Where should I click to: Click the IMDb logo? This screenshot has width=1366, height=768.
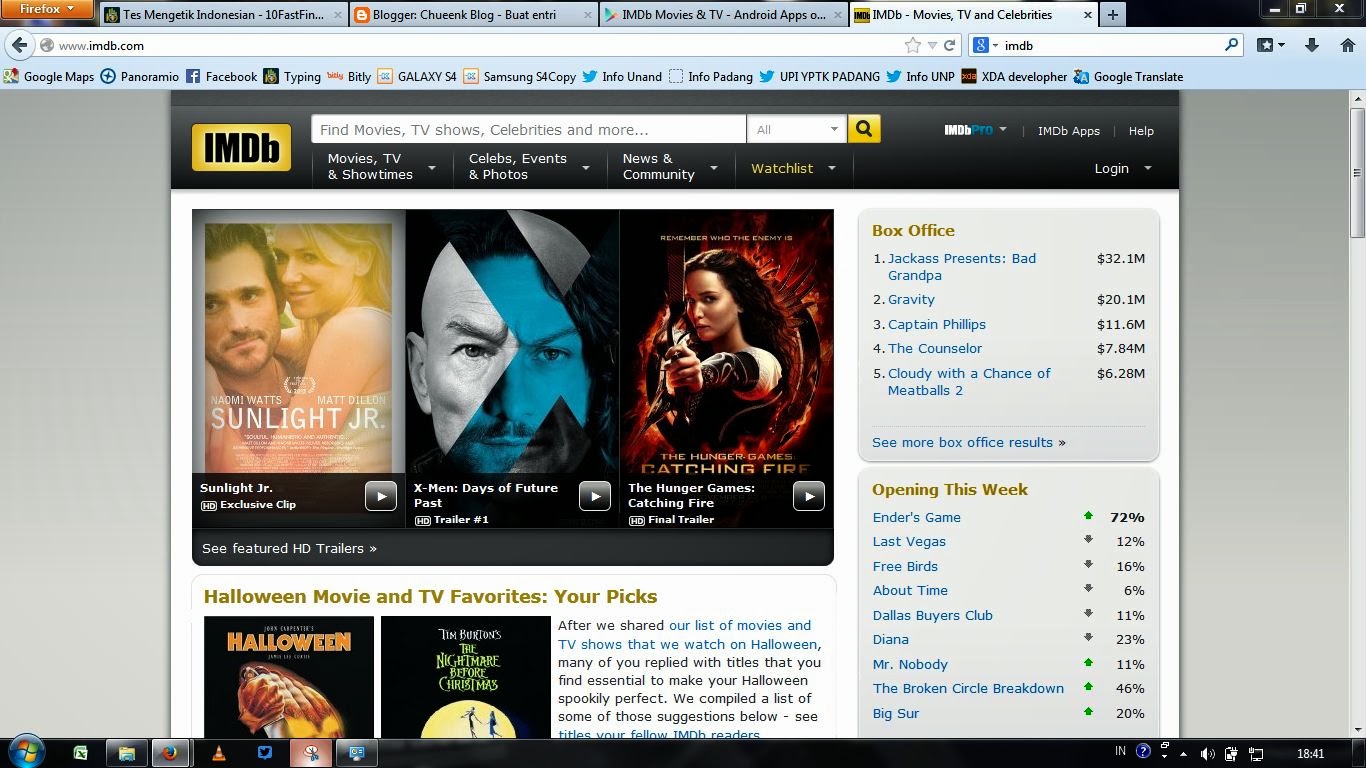[241, 148]
